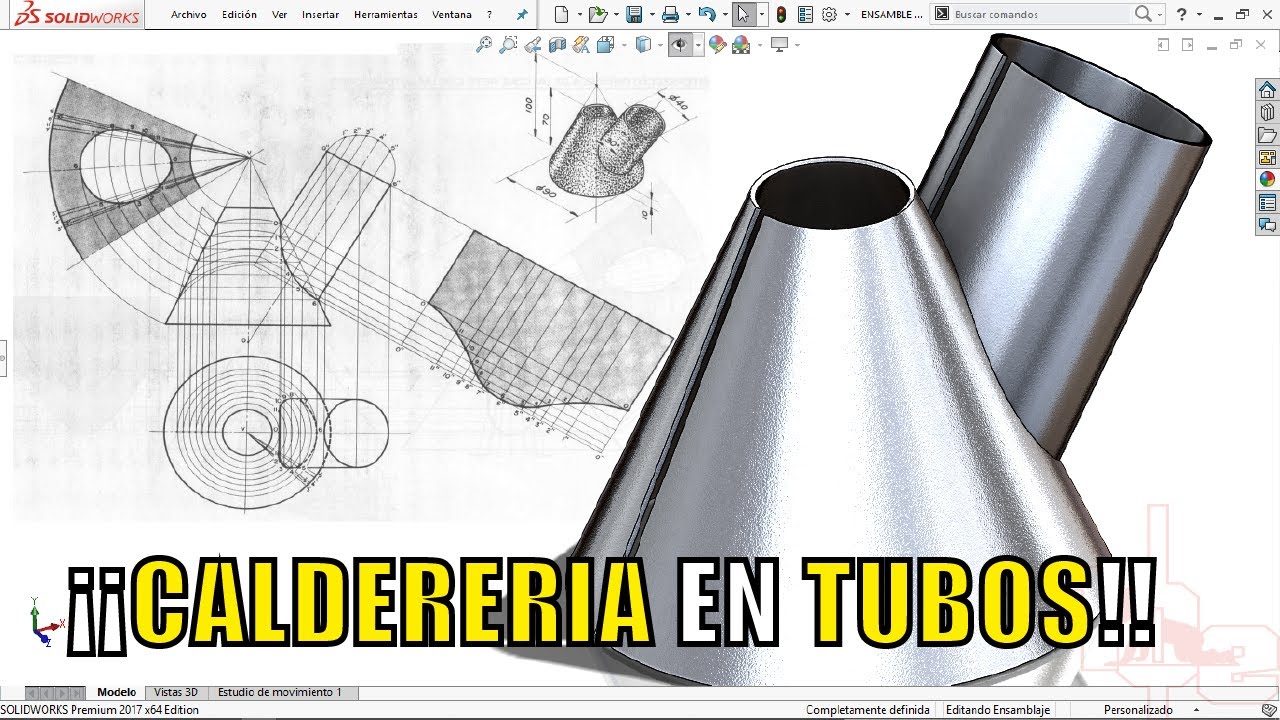Open the Ver menu
The width and height of the screenshot is (1280, 720).
click(279, 15)
